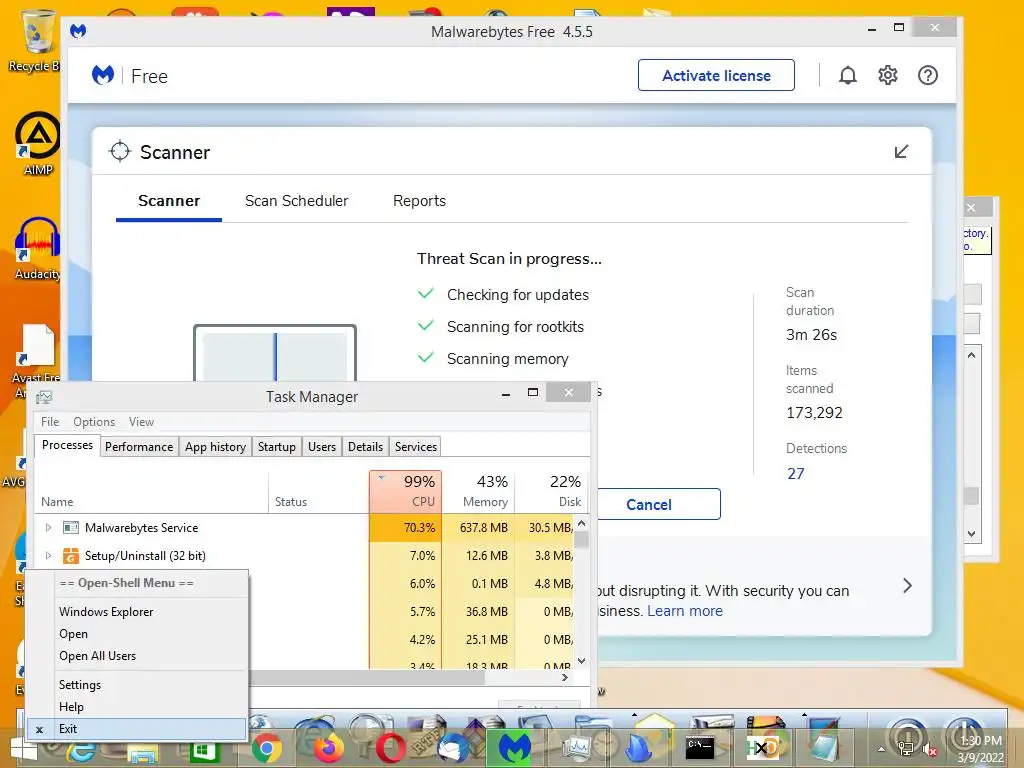Open the Malwarebytes help question mark
The width and height of the screenshot is (1024, 768).
tap(927, 76)
